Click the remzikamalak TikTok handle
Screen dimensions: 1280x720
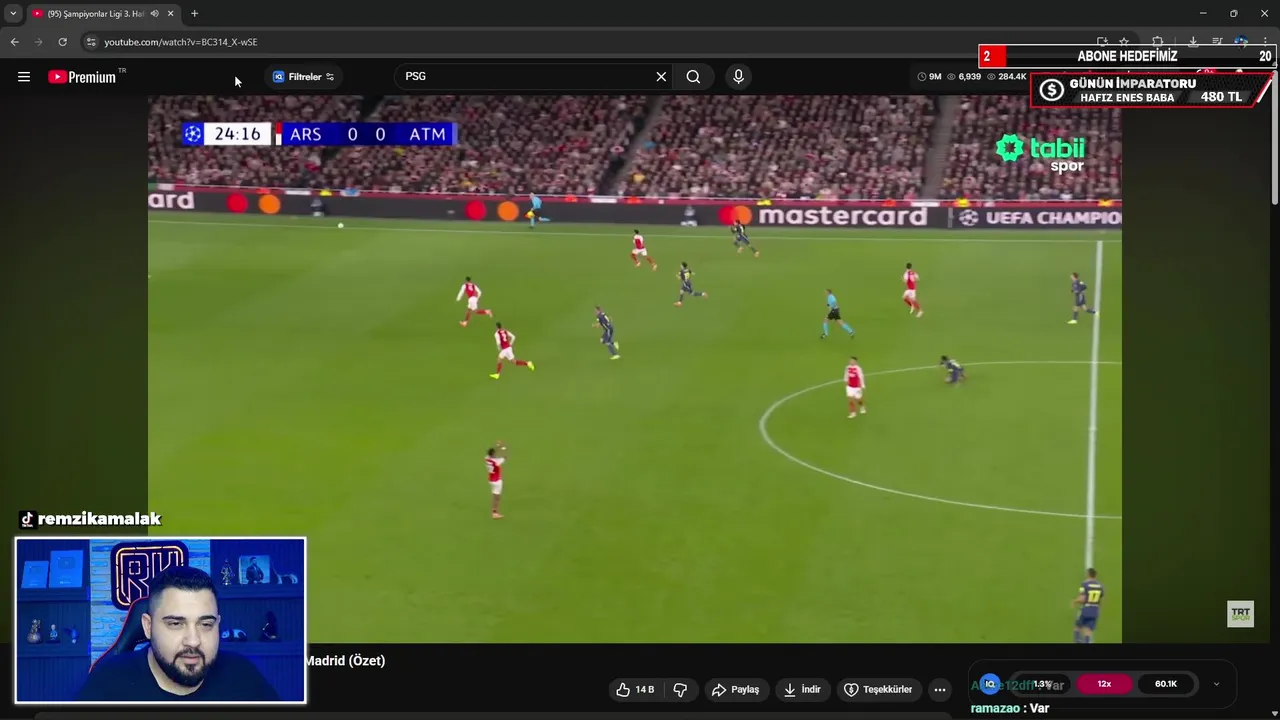click(91, 519)
